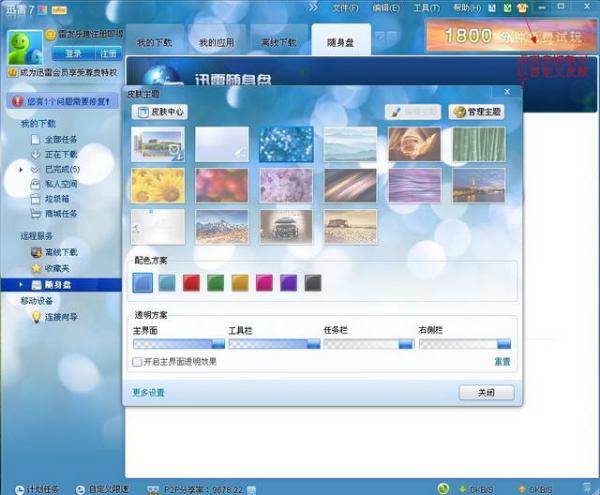The height and width of the screenshot is (495, 600).
Task: Click the 连接向导 light bulb icon
Action: click(x=36, y=317)
